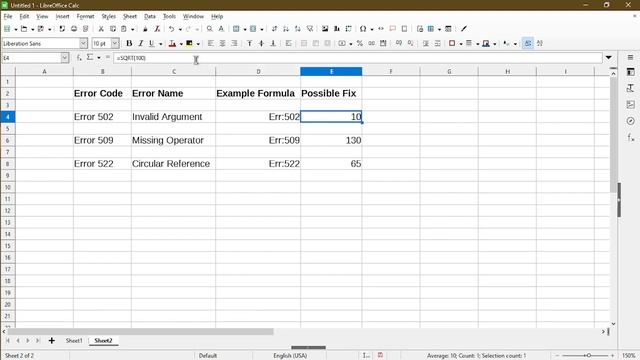
Task: Open Borders dropdown arrow
Action: coord(460,44)
